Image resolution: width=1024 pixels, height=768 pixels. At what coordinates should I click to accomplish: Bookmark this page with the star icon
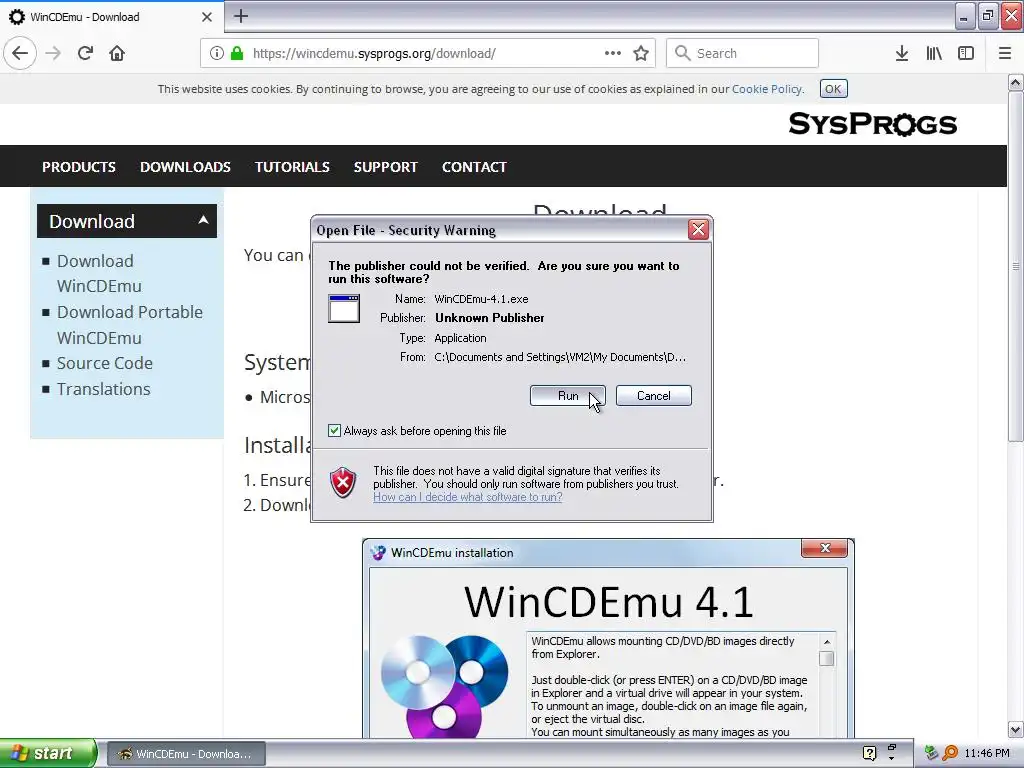pyautogui.click(x=641, y=53)
